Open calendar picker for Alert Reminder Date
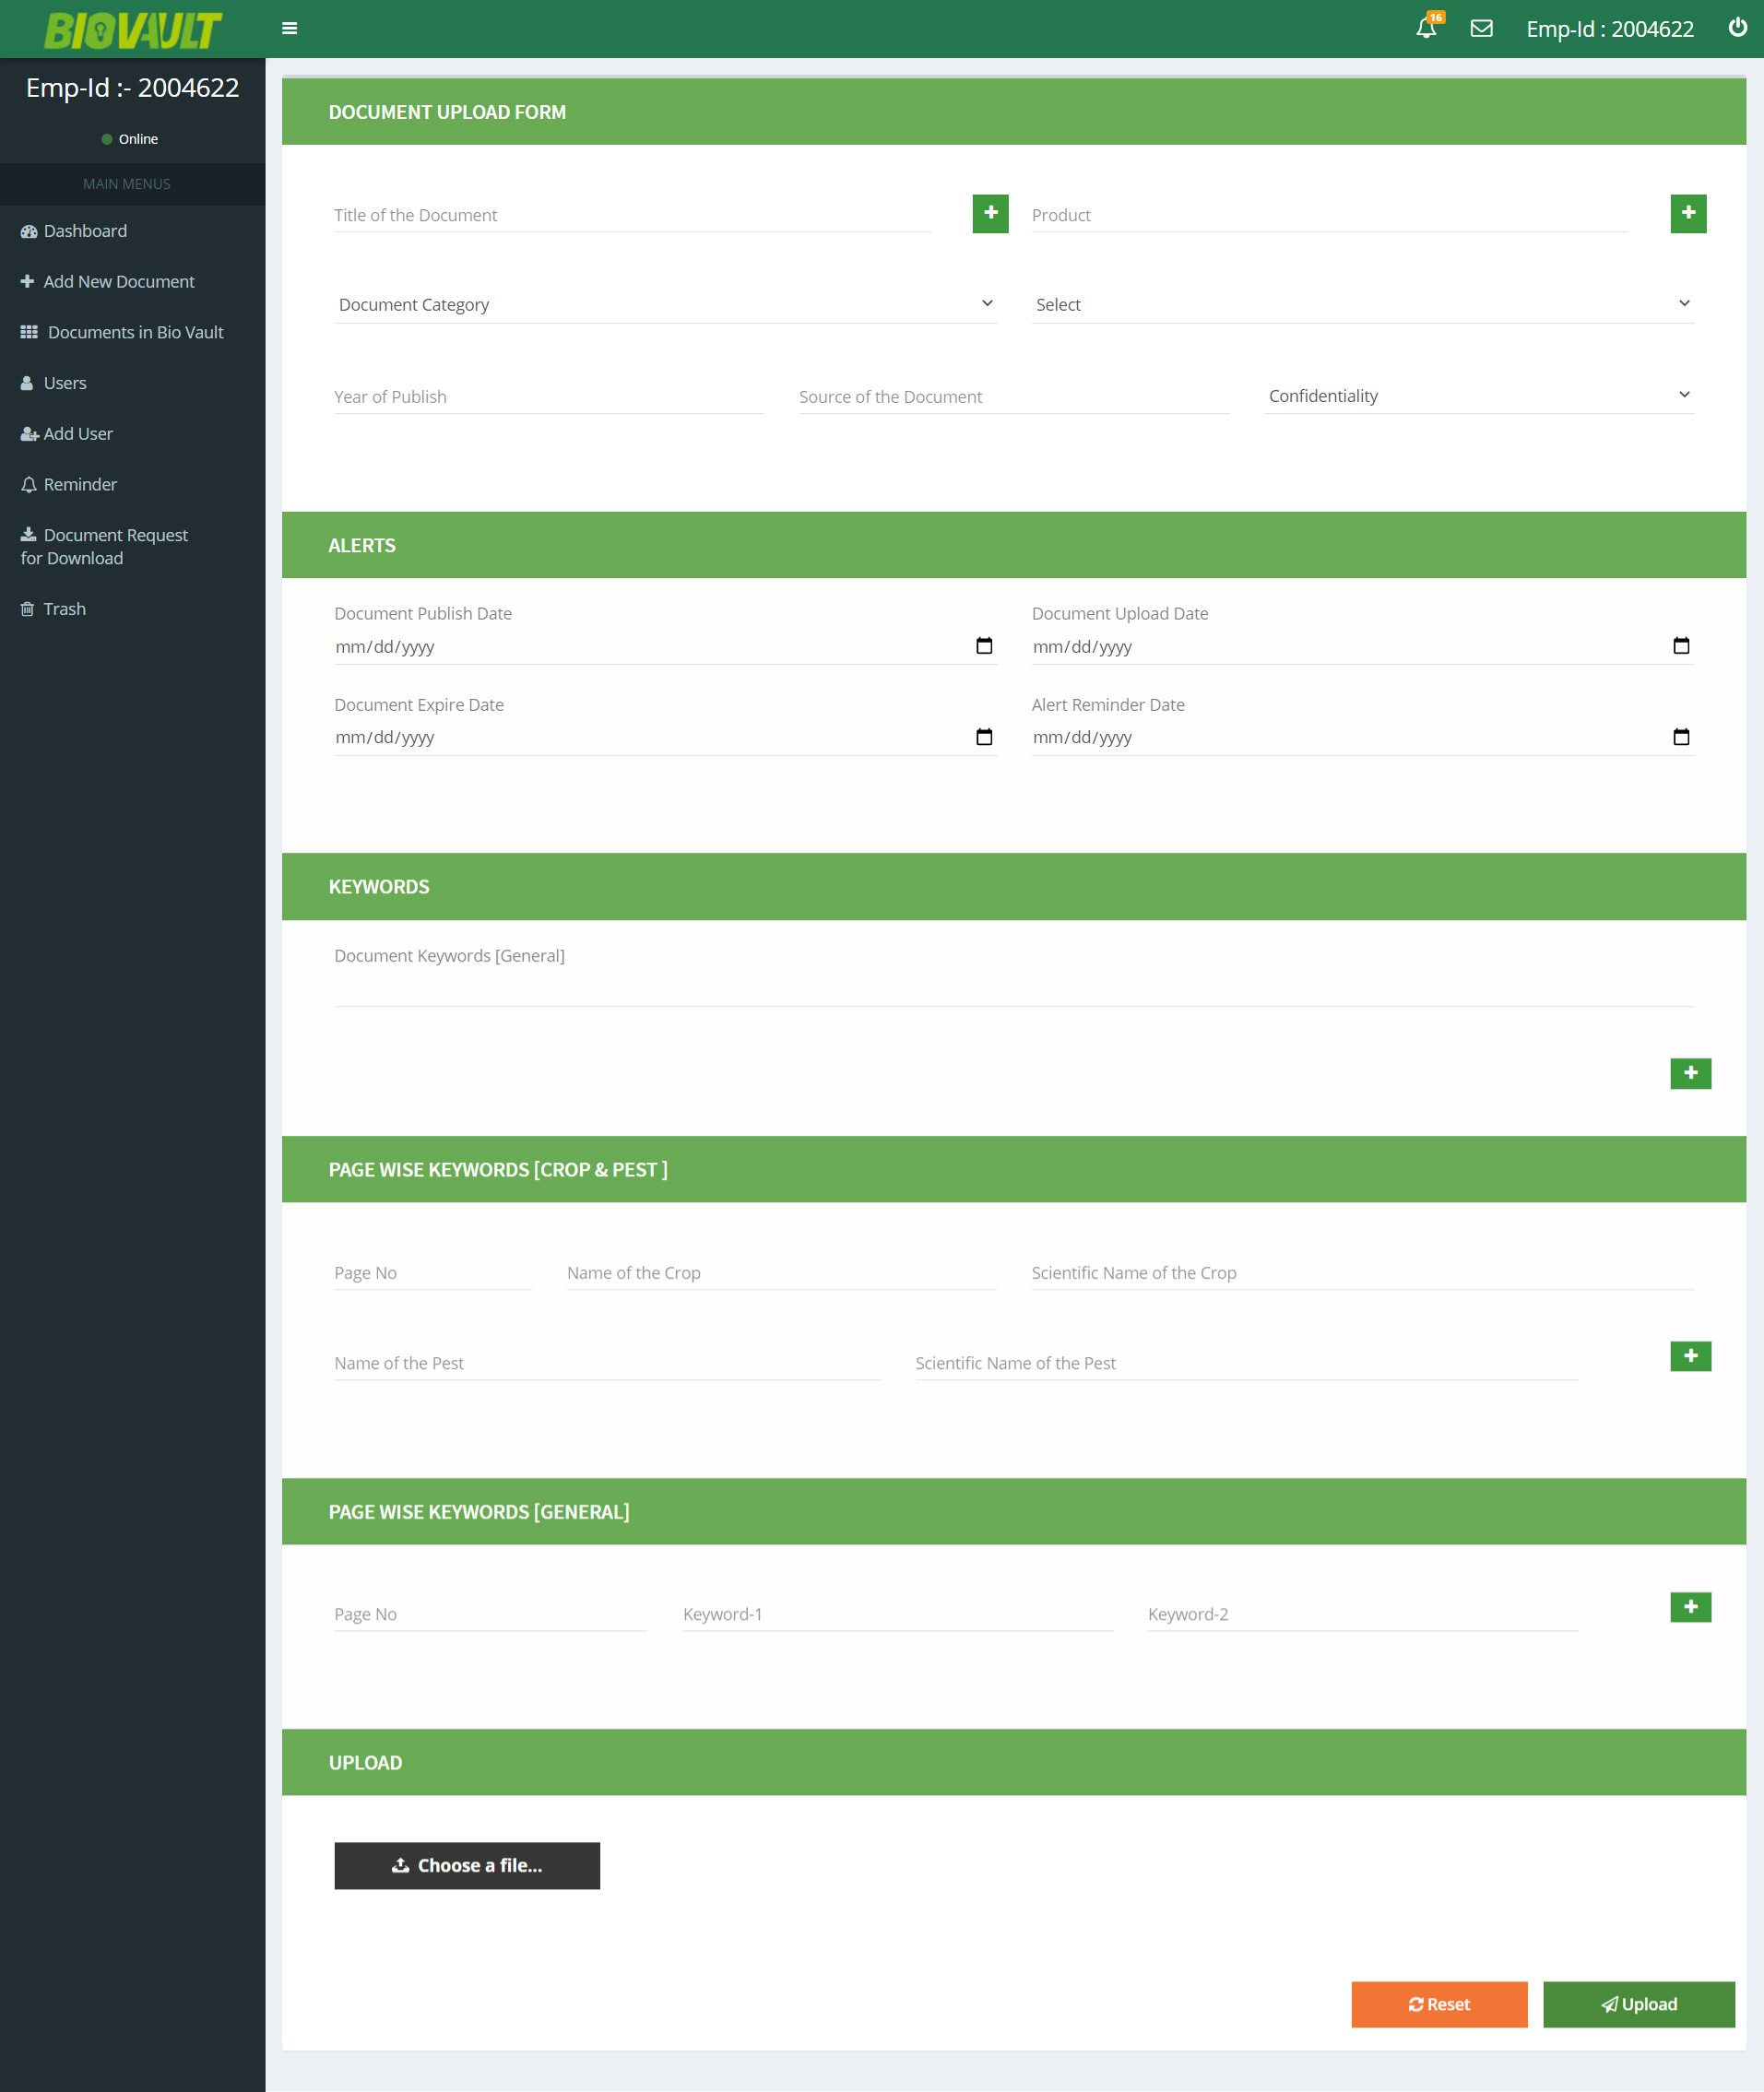Viewport: 1764px width, 2092px height. 1681,737
